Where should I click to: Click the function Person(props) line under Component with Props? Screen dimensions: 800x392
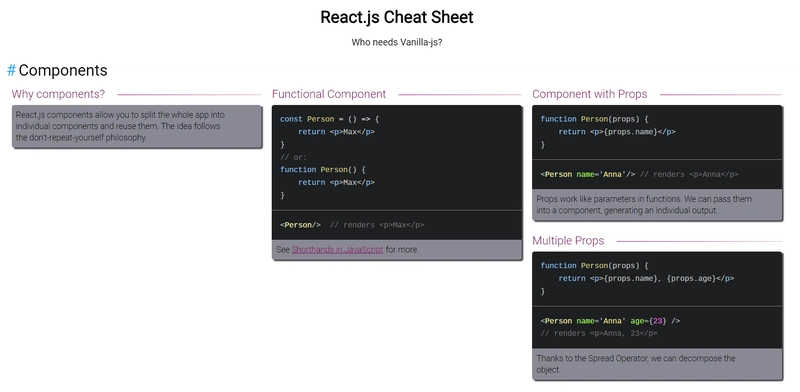click(x=594, y=119)
